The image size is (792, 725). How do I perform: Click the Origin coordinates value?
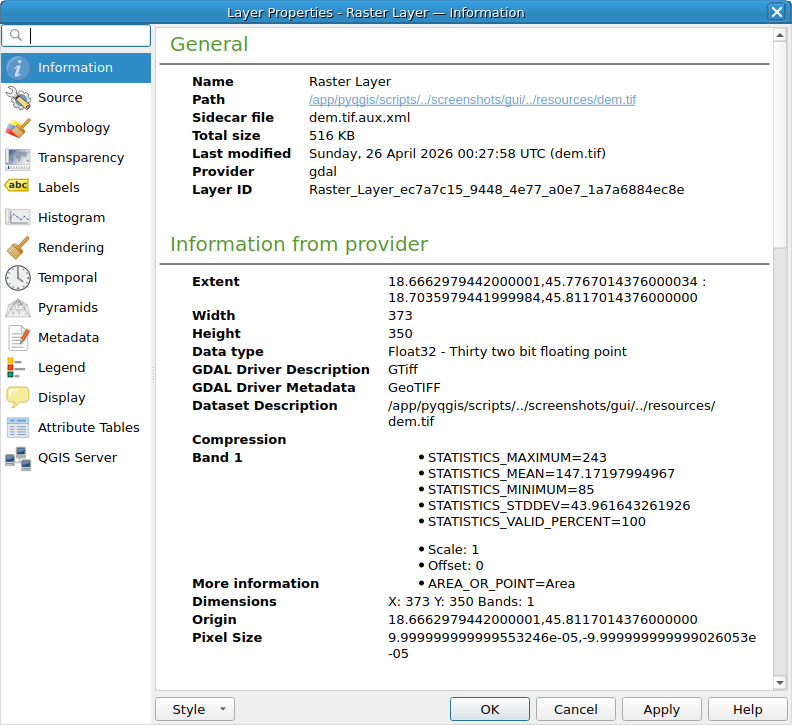[542, 620]
